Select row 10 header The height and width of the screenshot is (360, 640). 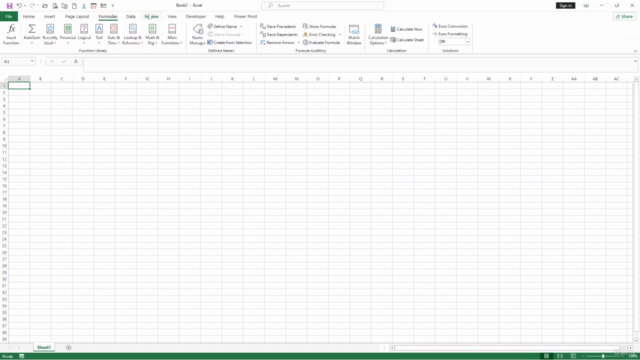(x=4, y=146)
